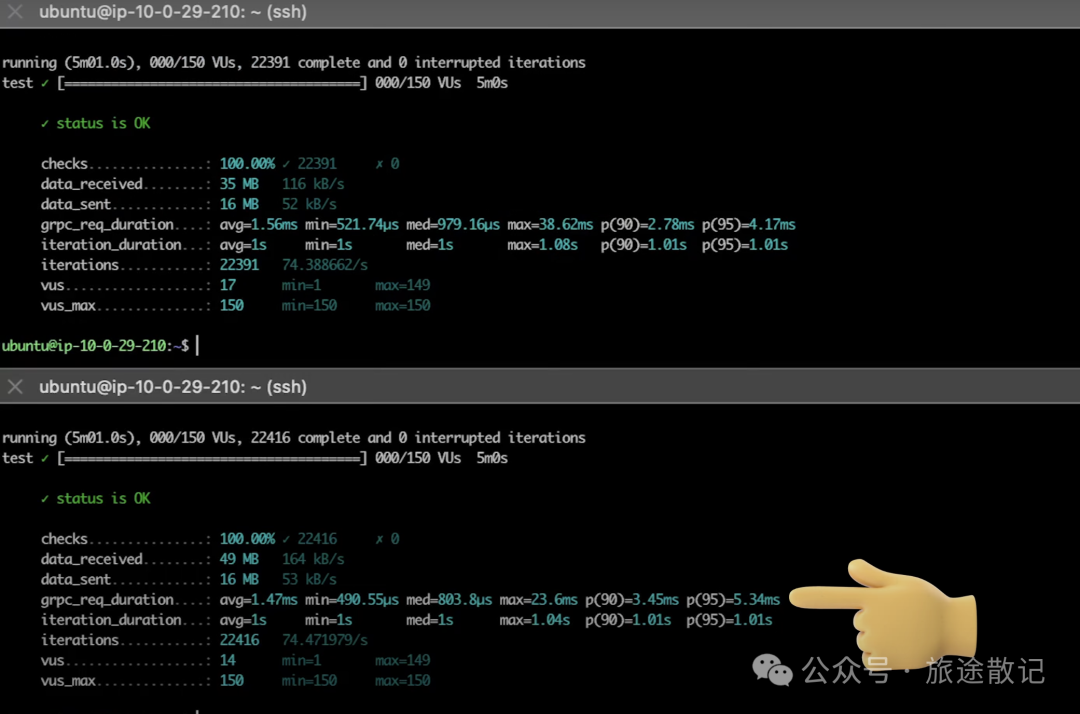Click upper checks passed count 22391
1080x714 pixels.
[x=317, y=164]
